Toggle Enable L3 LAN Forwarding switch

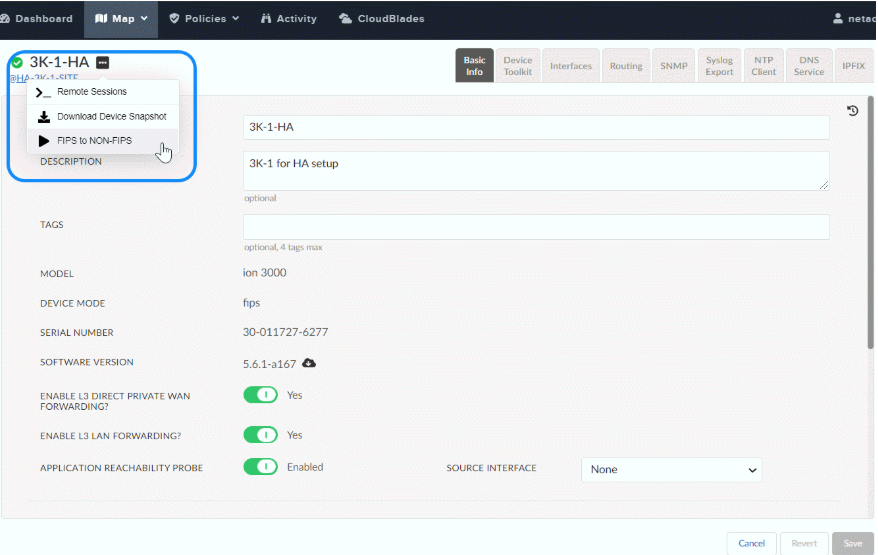click(x=261, y=435)
